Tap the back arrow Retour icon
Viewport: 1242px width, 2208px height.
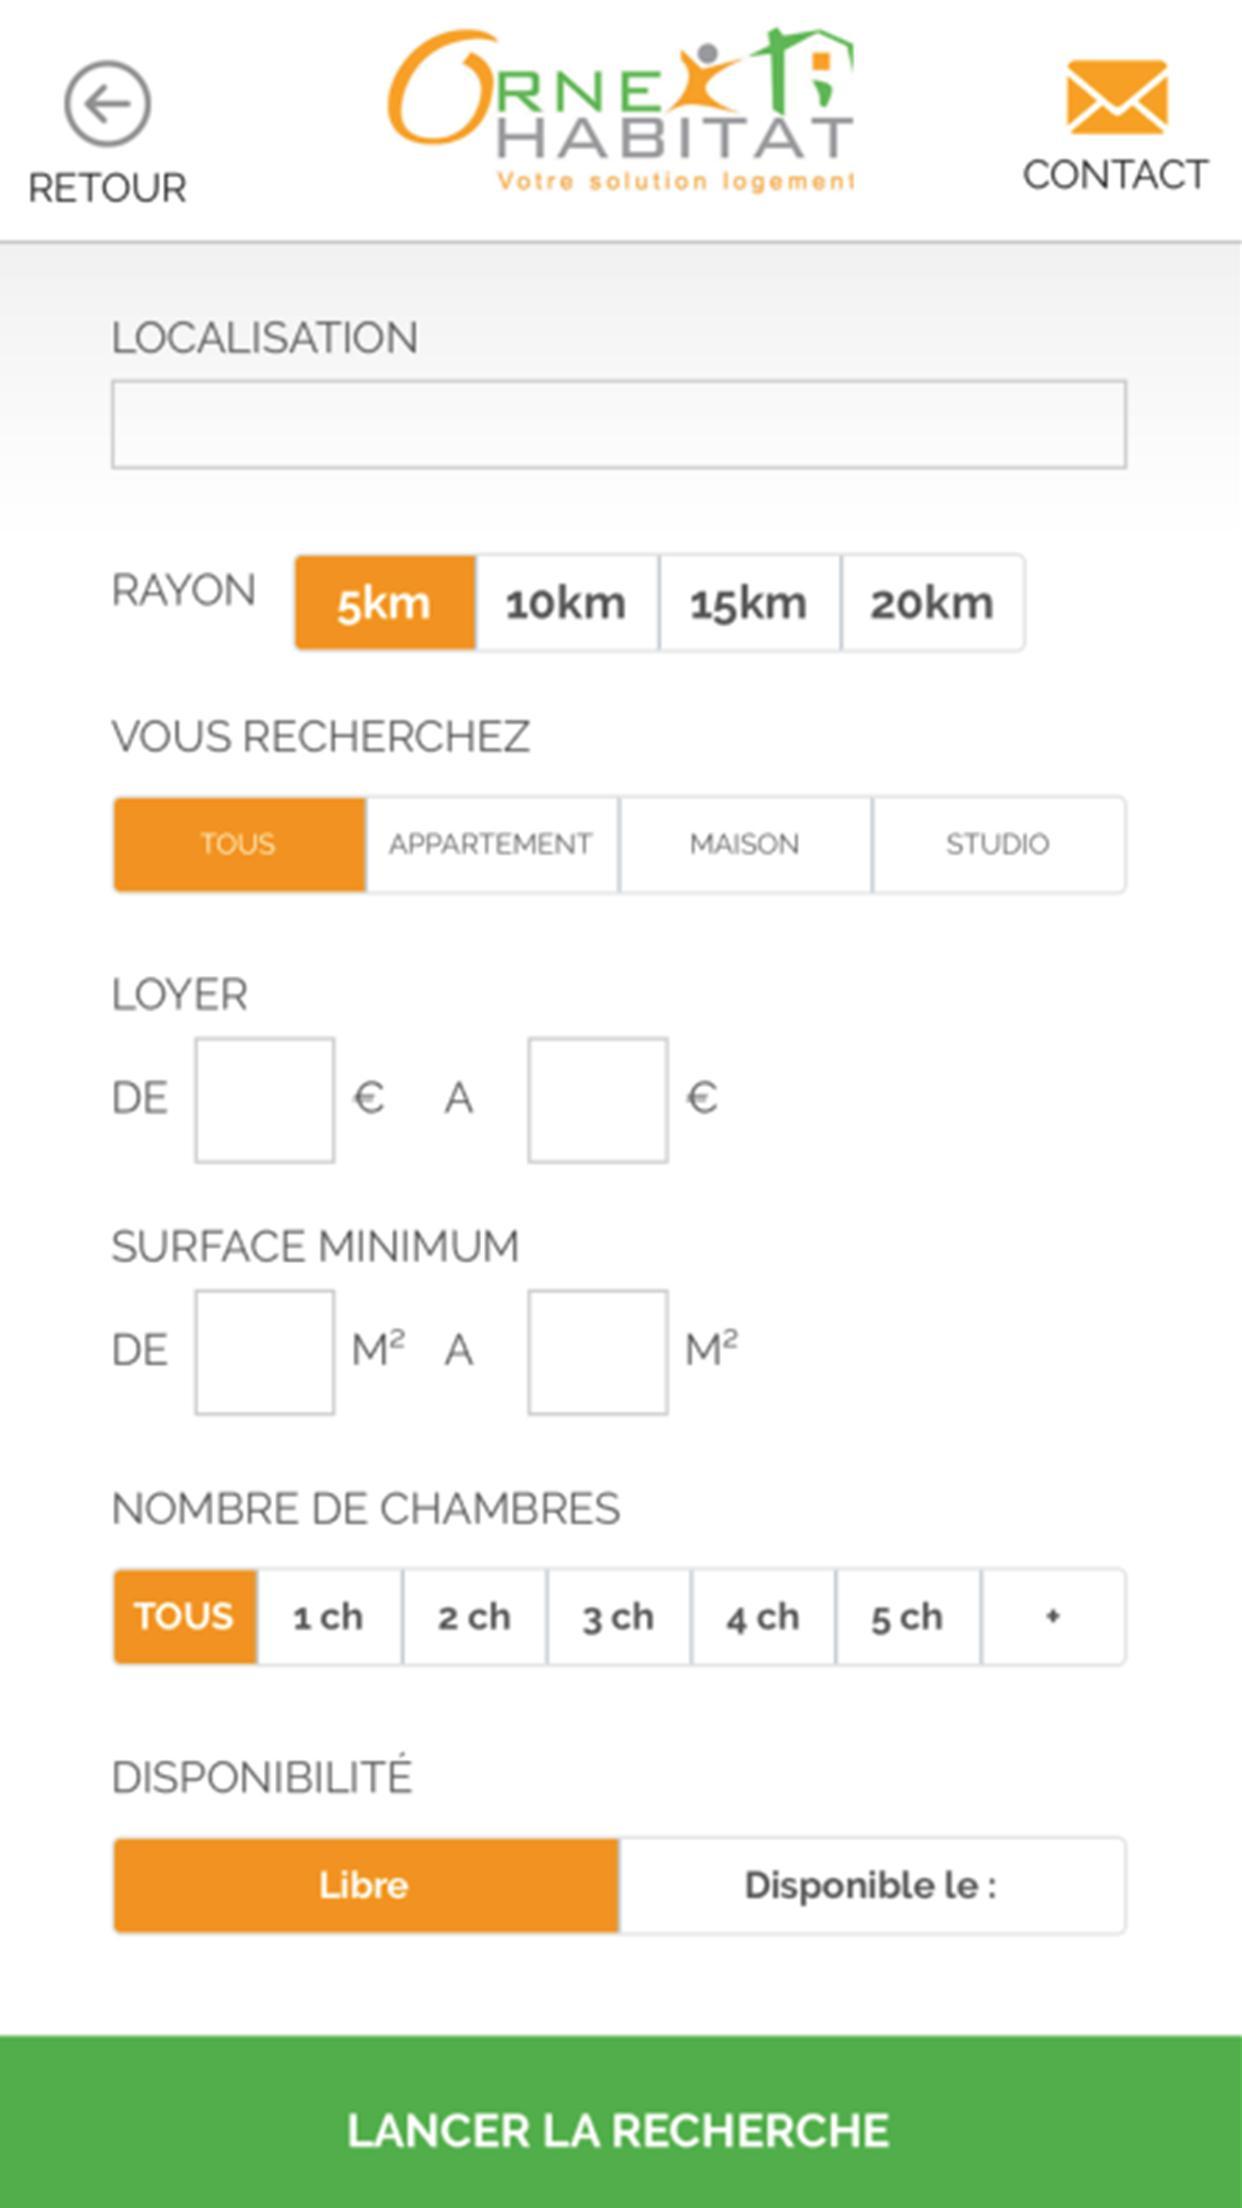(107, 105)
